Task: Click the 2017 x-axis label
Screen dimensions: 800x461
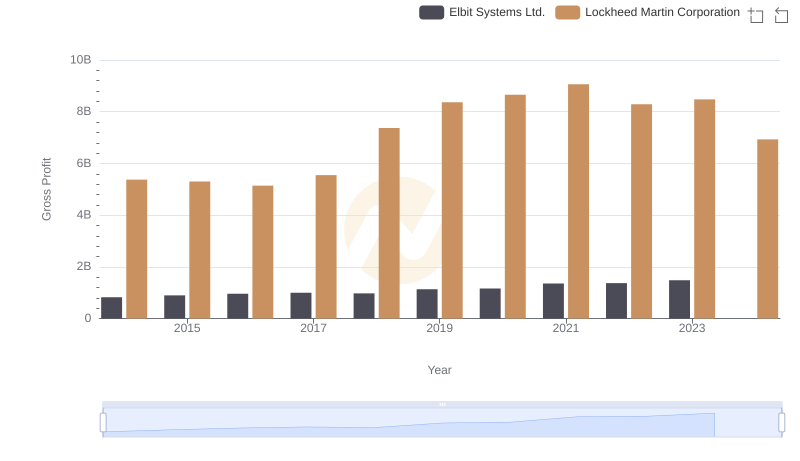Action: tap(313, 328)
